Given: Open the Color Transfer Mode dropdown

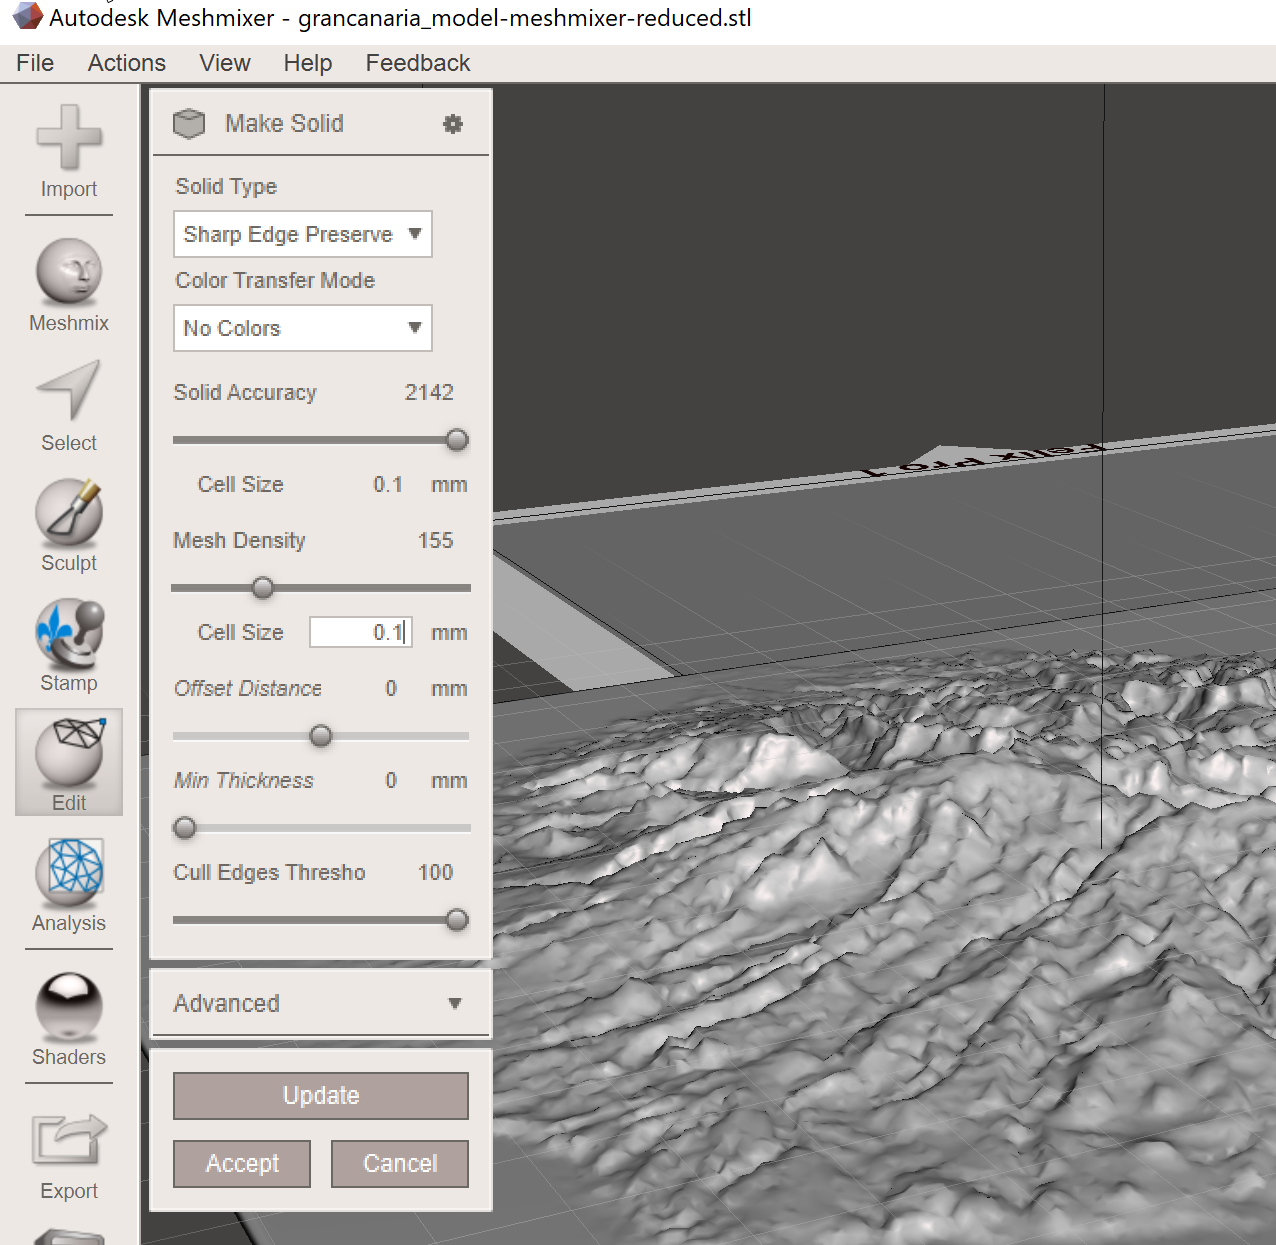Looking at the screenshot, I should click(x=303, y=328).
